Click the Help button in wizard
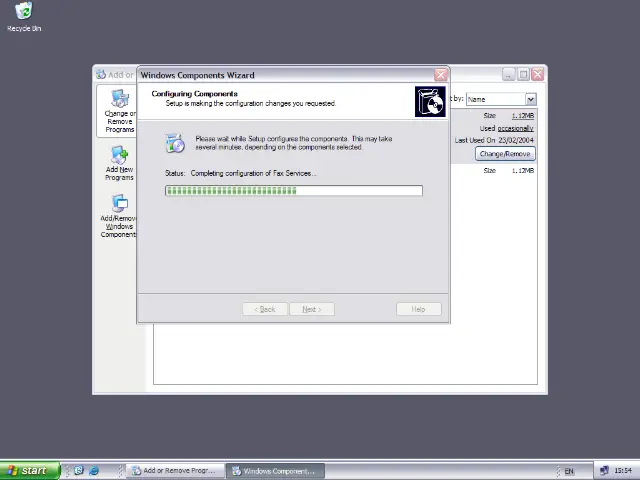Viewport: 640px width, 480px height. (419, 309)
